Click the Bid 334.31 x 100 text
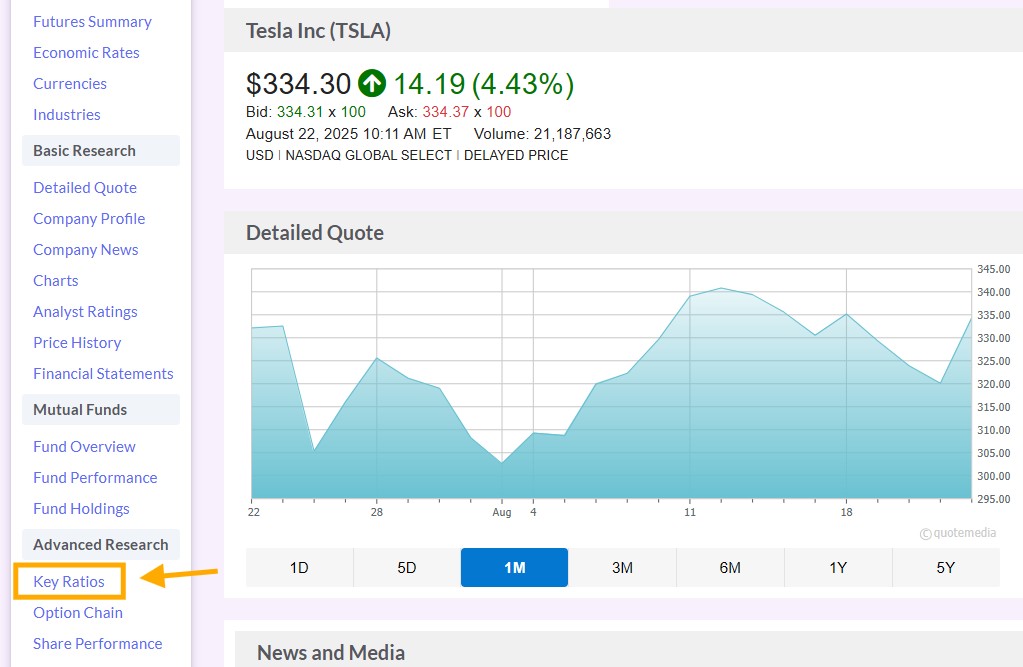 coord(305,112)
